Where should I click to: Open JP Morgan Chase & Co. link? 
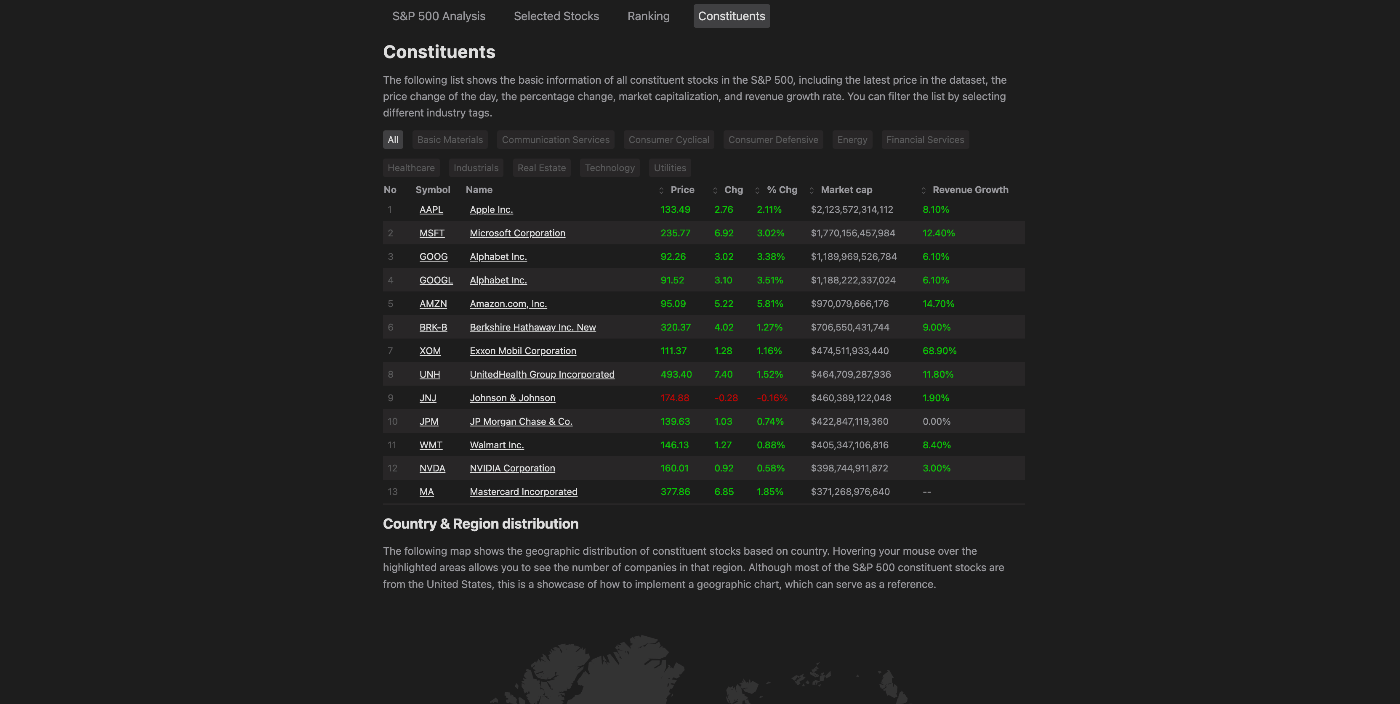pyautogui.click(x=521, y=421)
